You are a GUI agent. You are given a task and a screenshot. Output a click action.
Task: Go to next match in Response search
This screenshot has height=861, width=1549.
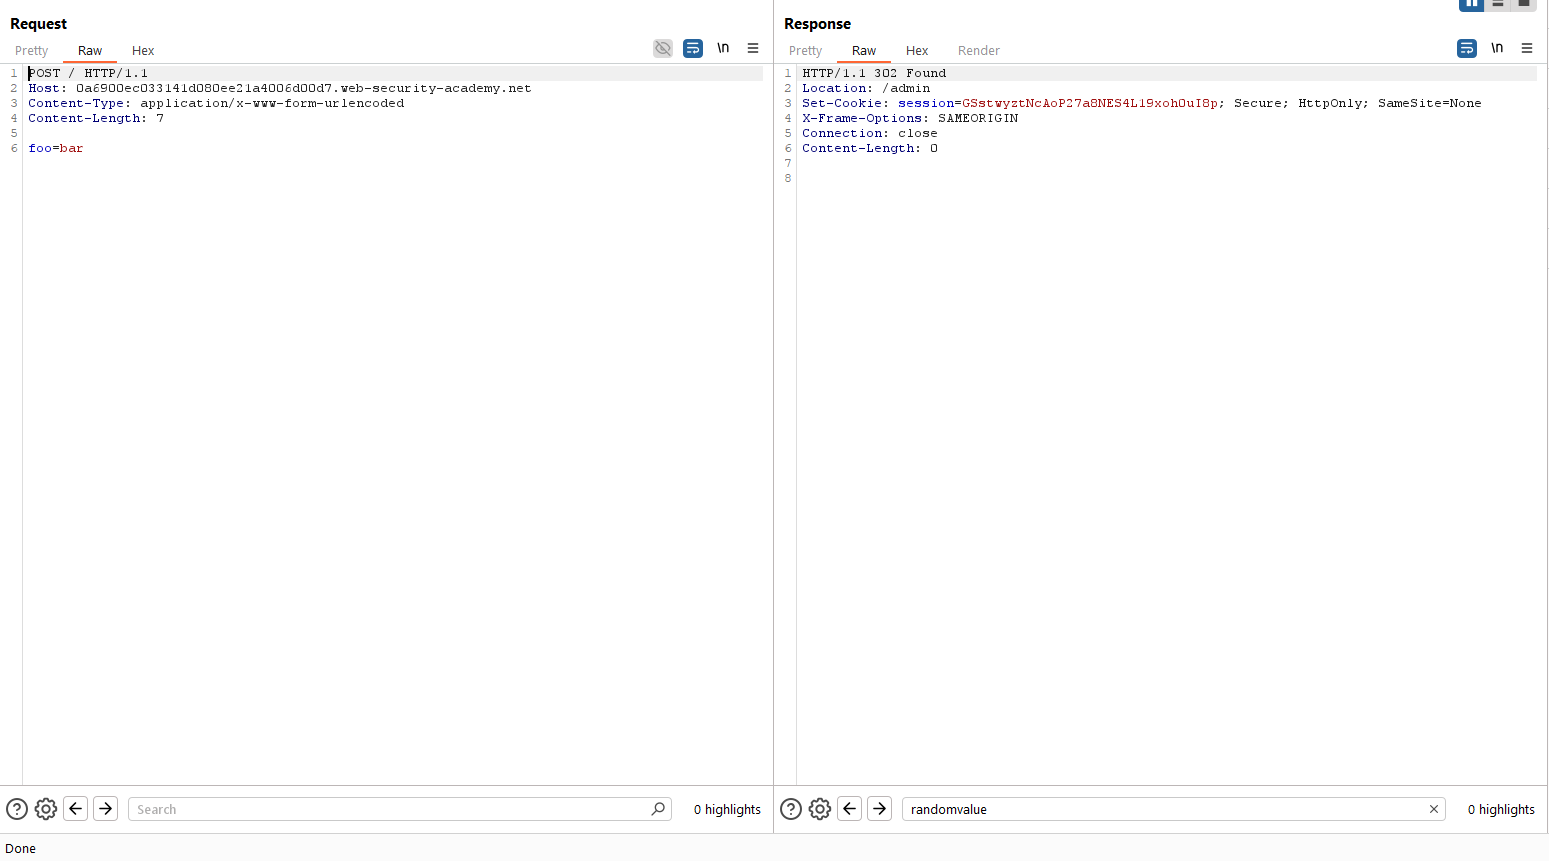tap(879, 809)
